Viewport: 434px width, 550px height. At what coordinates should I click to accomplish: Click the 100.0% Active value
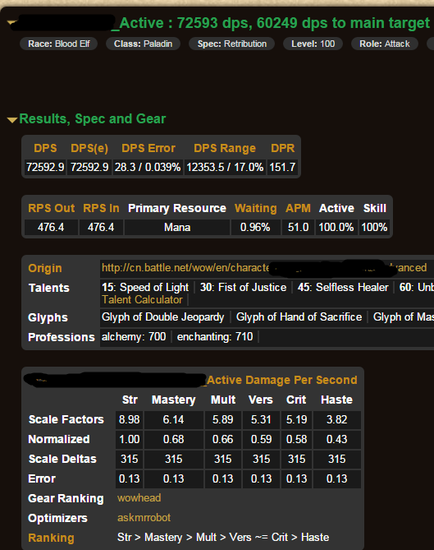tap(336, 227)
